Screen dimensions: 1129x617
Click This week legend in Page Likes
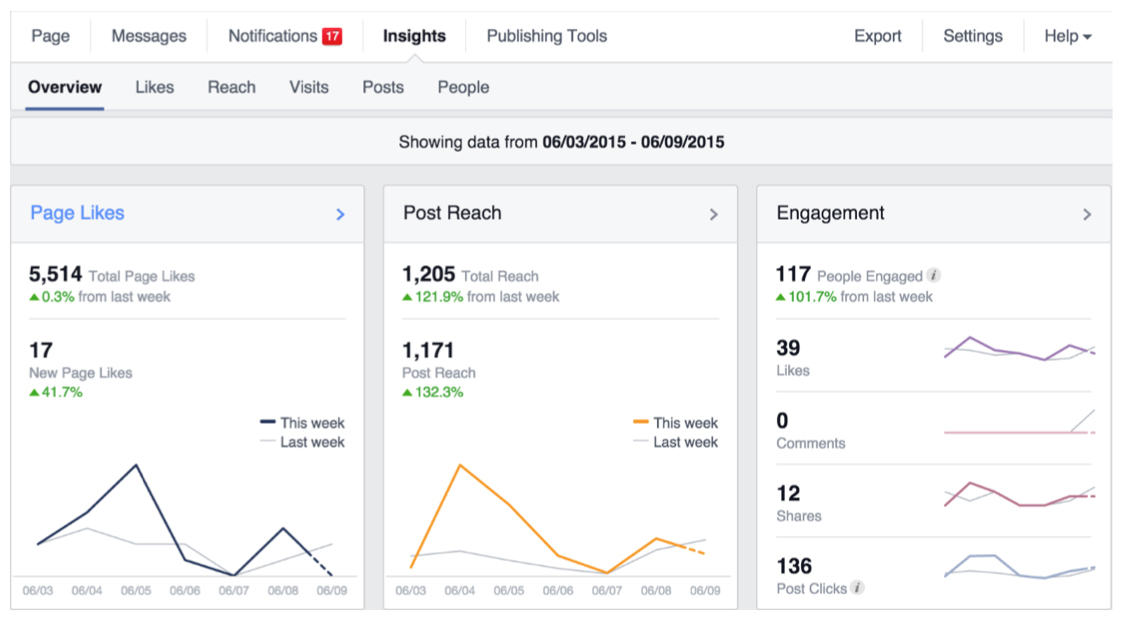point(302,423)
